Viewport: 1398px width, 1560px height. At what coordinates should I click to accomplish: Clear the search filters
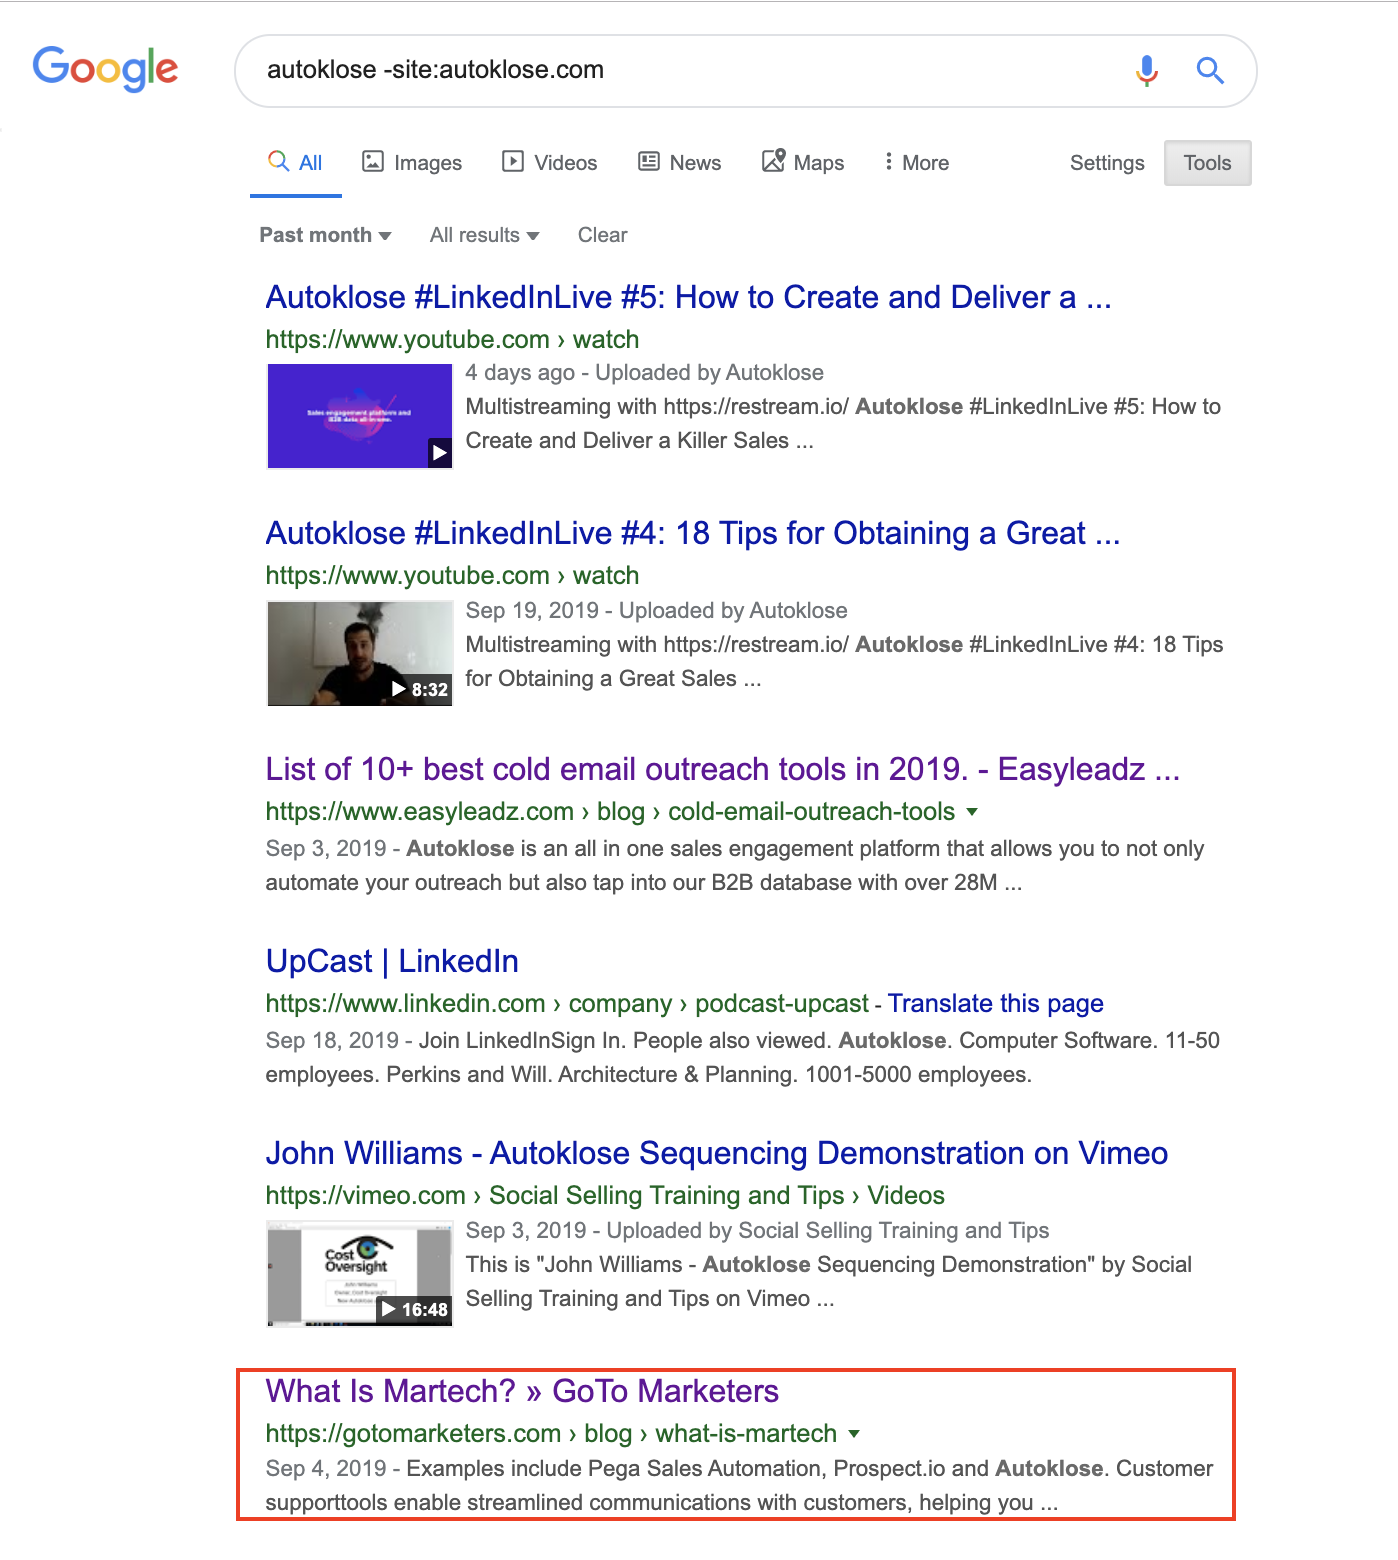[x=602, y=235]
